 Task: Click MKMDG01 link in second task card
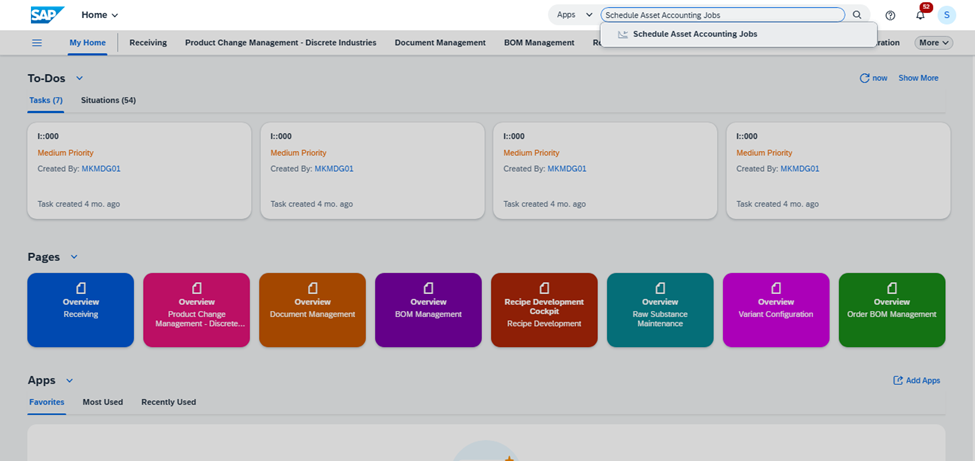[334, 169]
